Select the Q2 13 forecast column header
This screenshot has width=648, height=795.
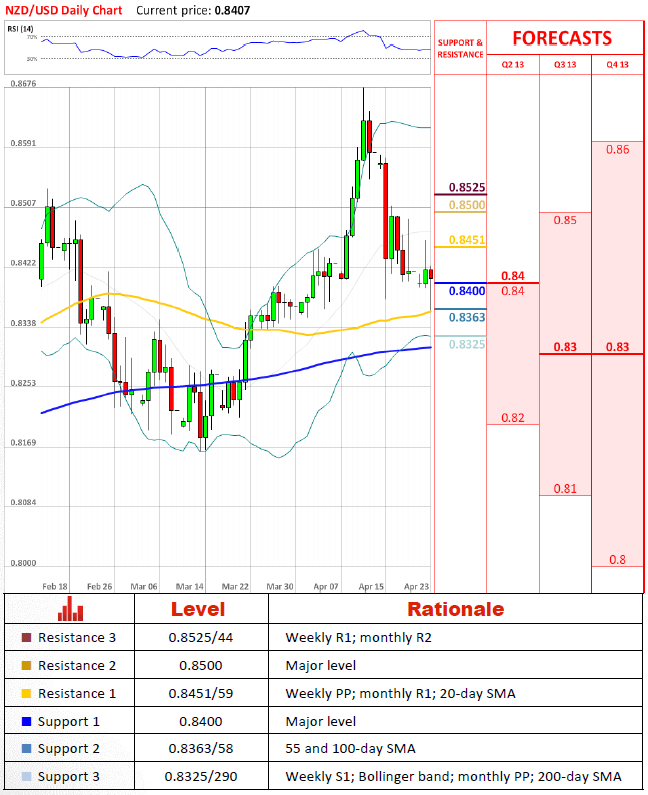pyautogui.click(x=513, y=64)
